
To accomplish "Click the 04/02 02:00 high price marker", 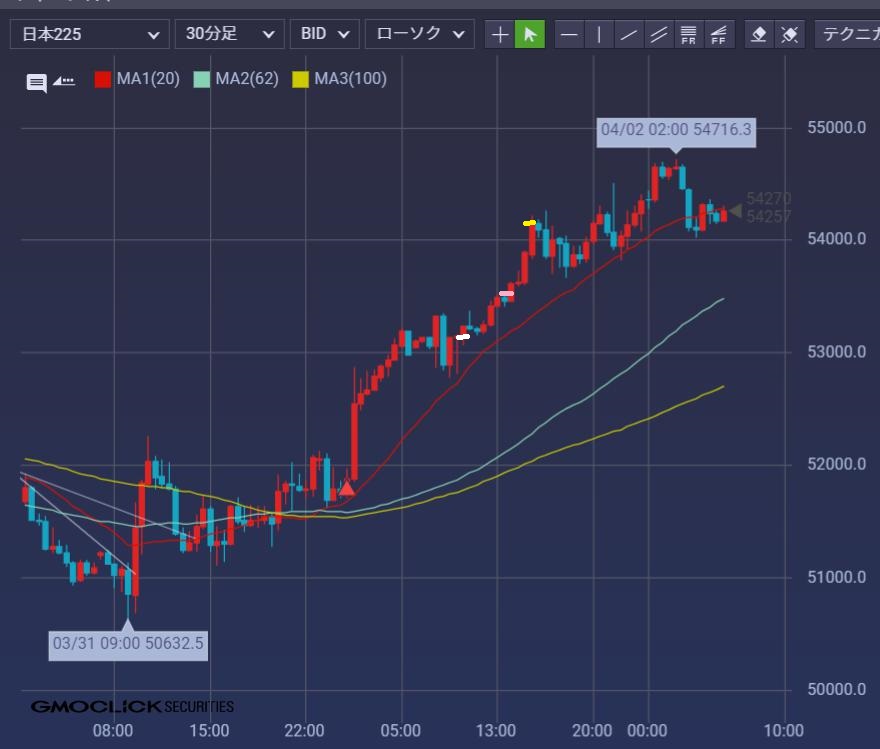I will pos(676,130).
